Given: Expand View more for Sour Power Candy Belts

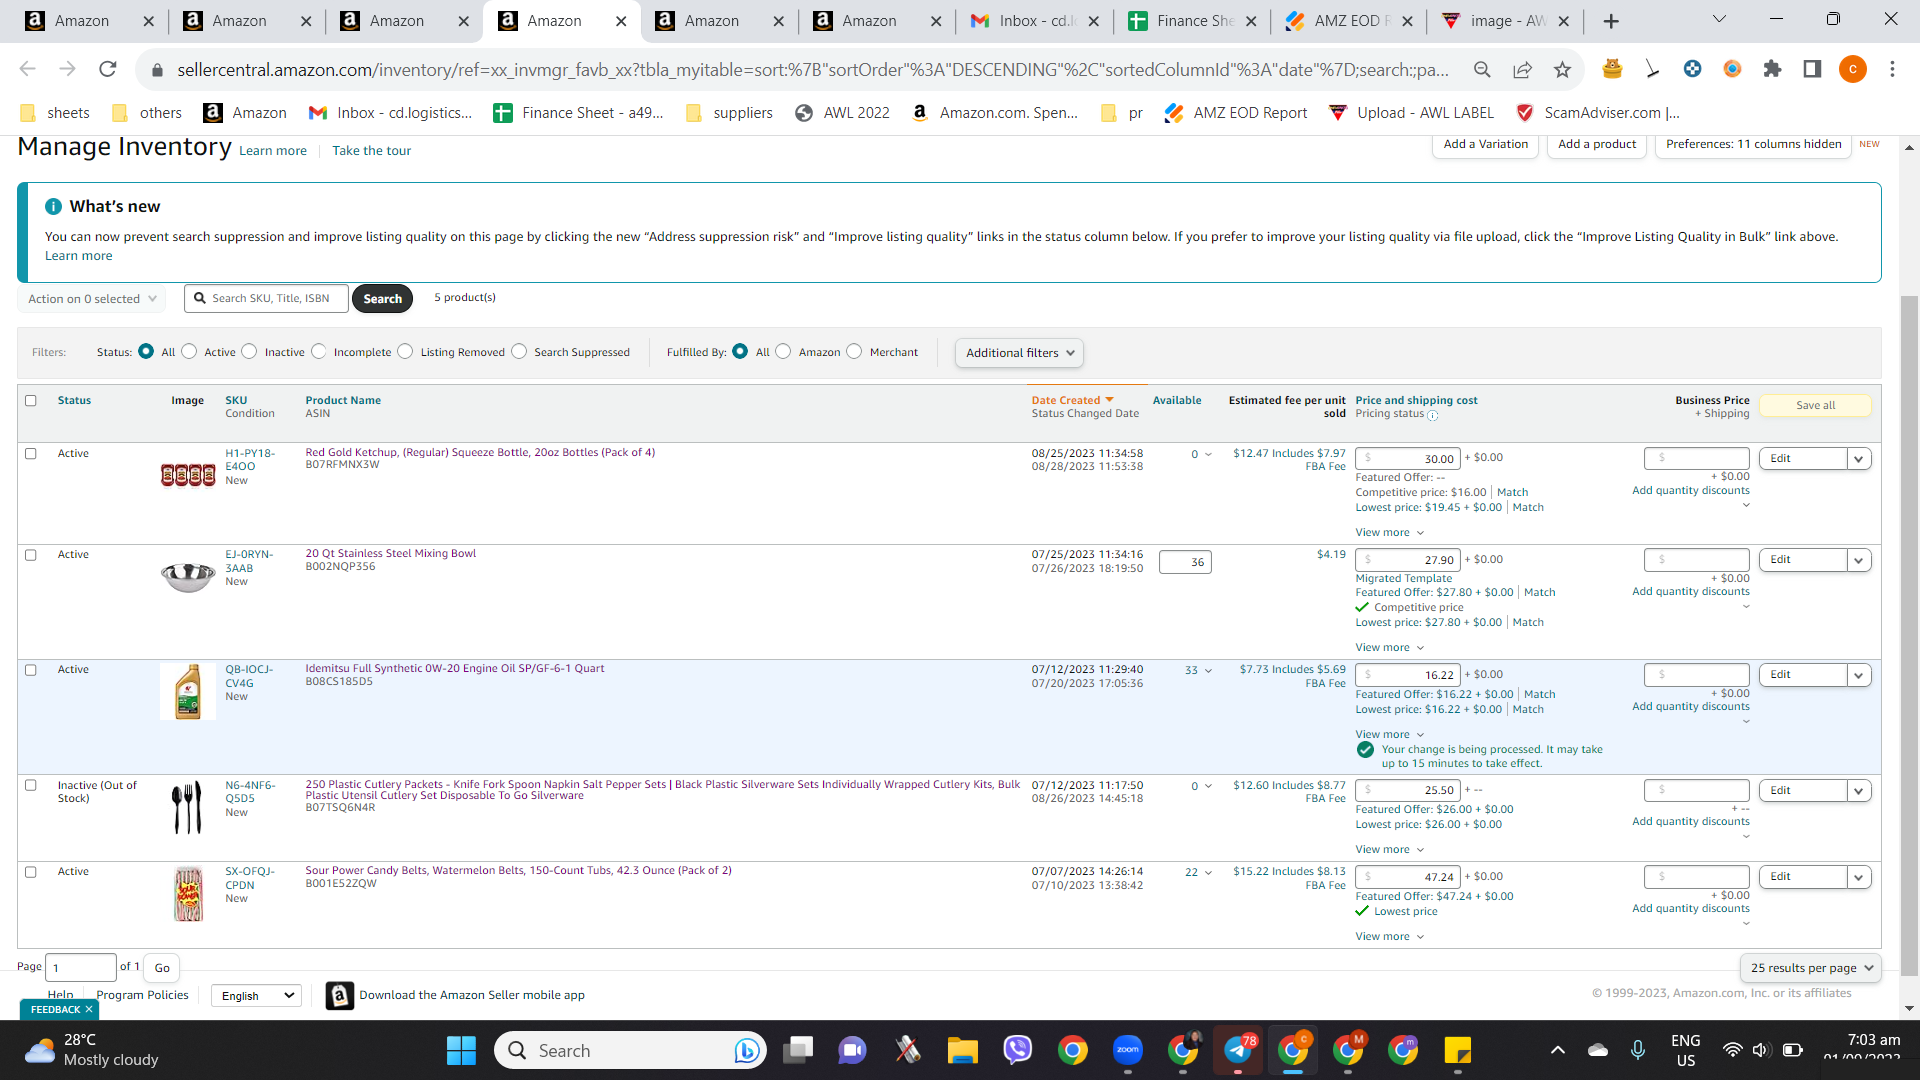Looking at the screenshot, I should coord(1389,936).
